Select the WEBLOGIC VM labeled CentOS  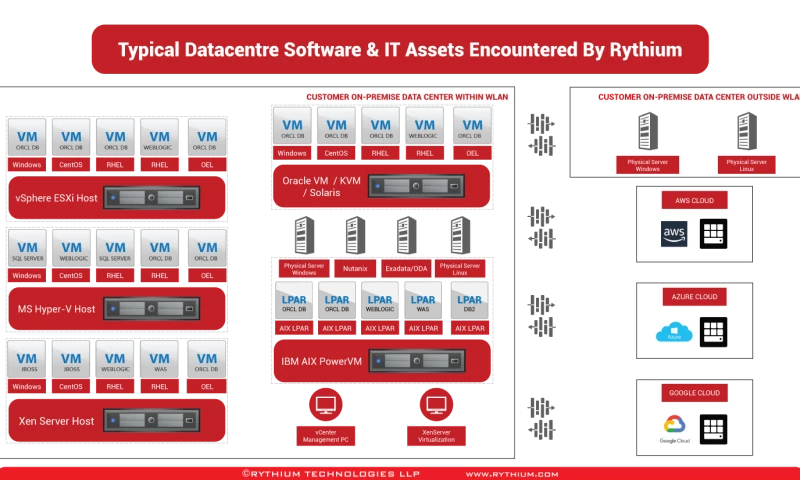pyautogui.click(x=71, y=248)
